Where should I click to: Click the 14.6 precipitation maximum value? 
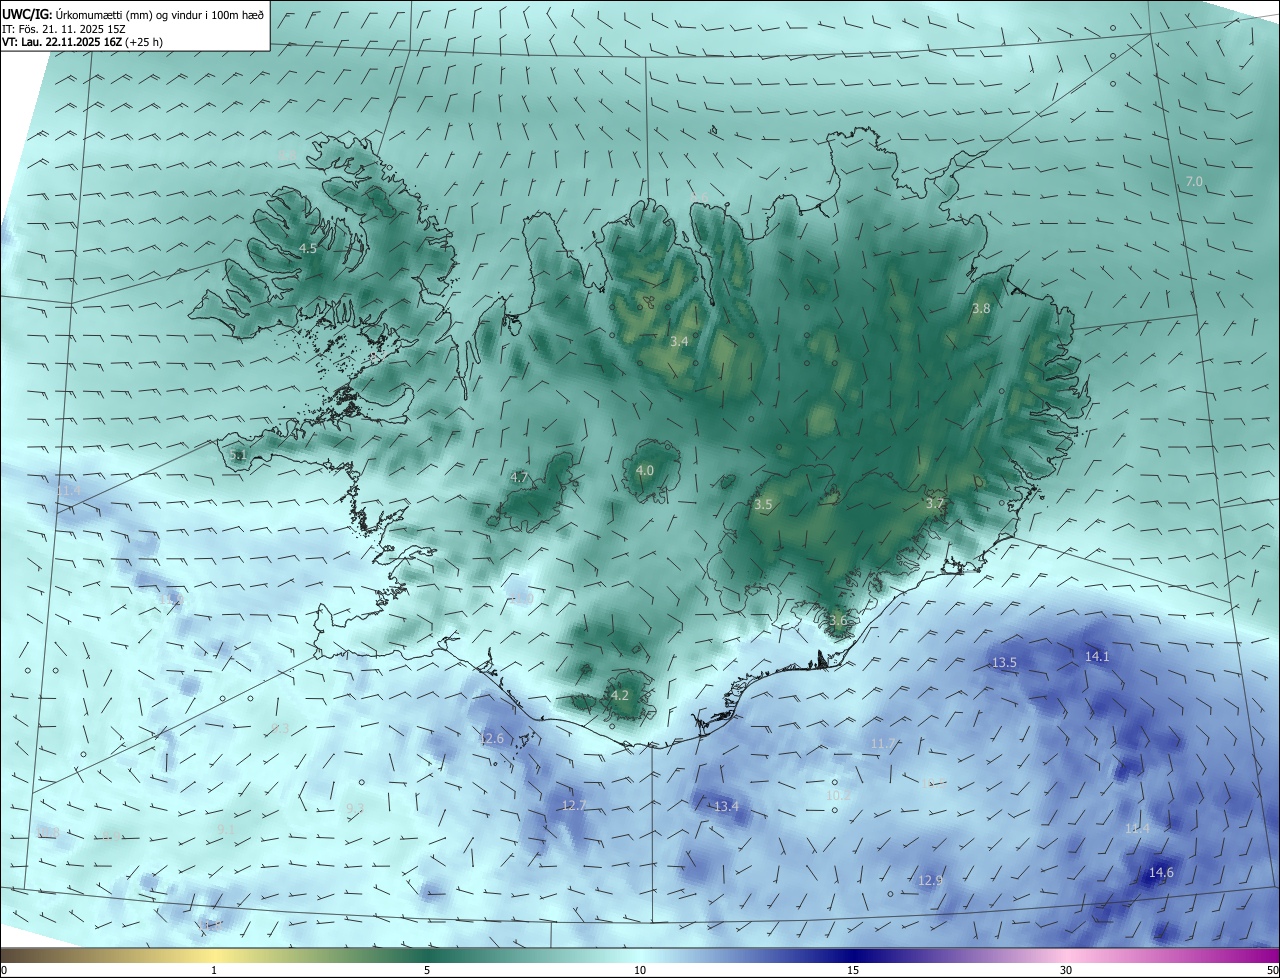(1161, 873)
